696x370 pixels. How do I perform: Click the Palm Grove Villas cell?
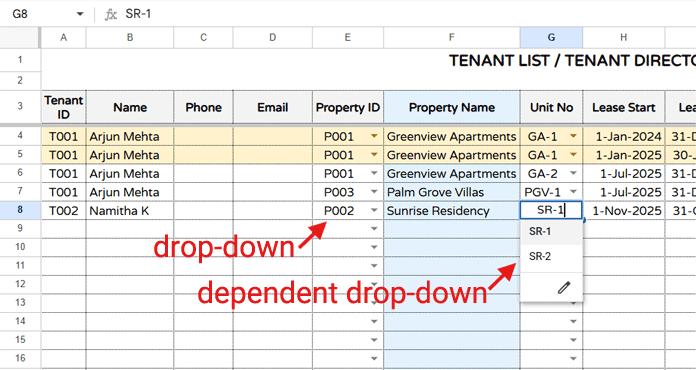point(451,192)
